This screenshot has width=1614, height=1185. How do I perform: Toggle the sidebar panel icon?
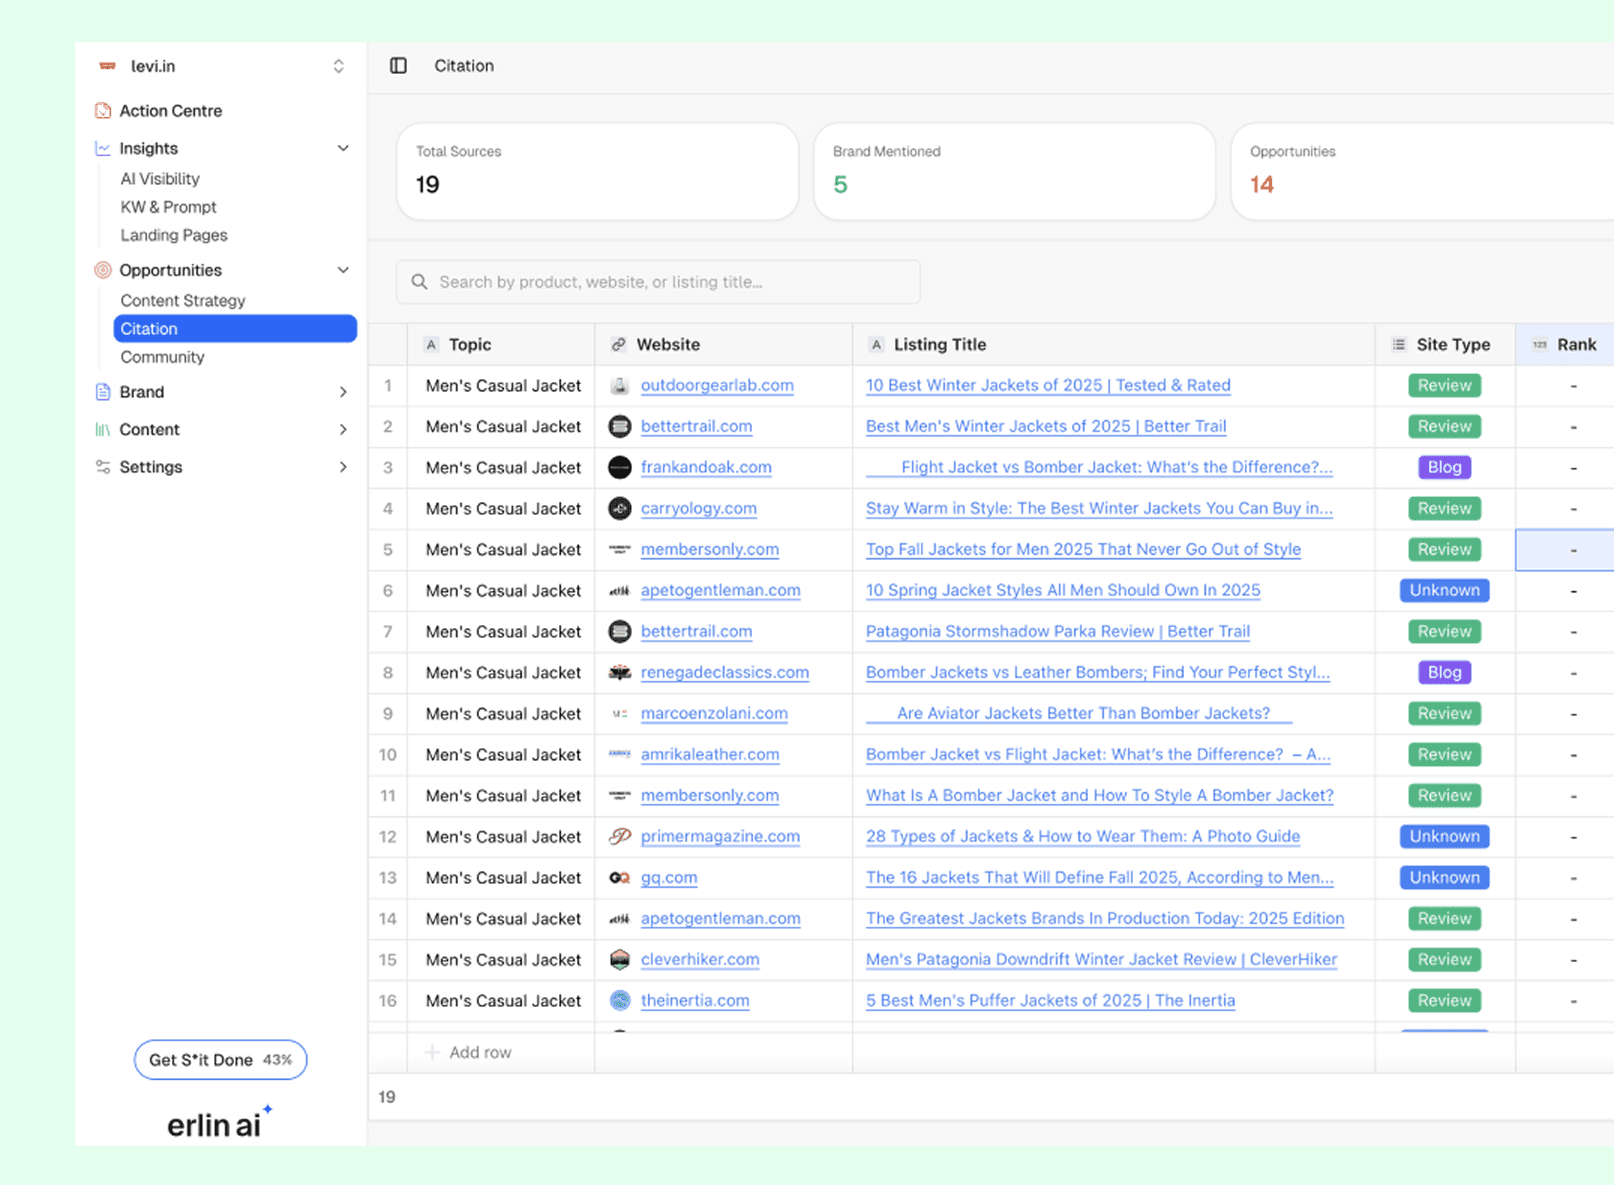tap(398, 66)
